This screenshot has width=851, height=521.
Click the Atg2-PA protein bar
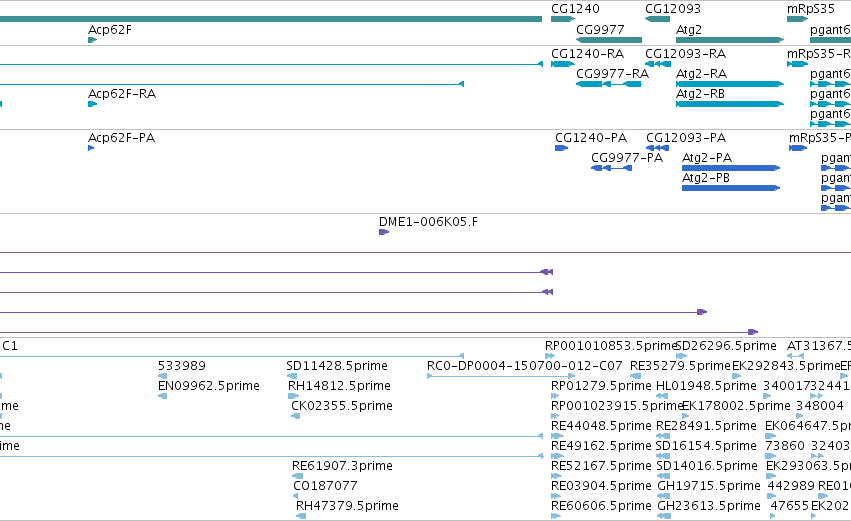click(731, 168)
